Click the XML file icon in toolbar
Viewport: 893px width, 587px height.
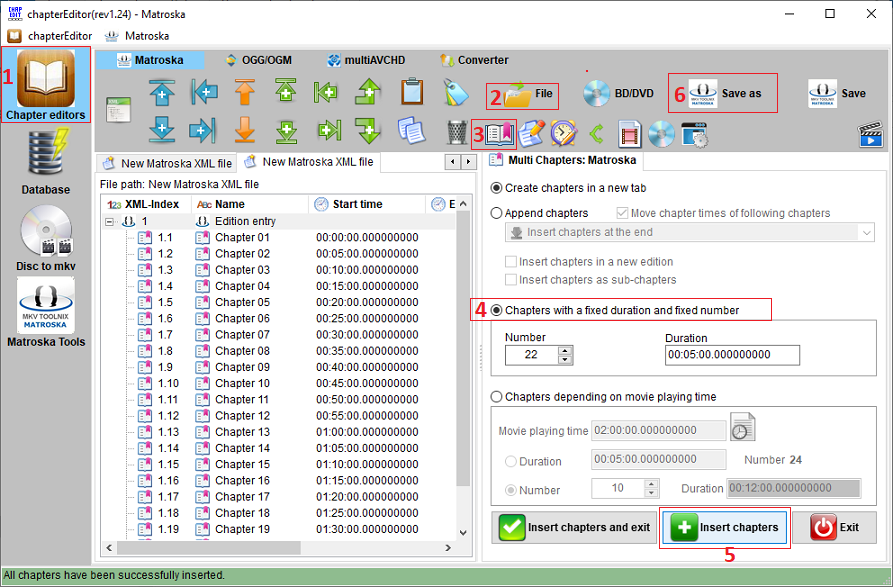pos(118,109)
